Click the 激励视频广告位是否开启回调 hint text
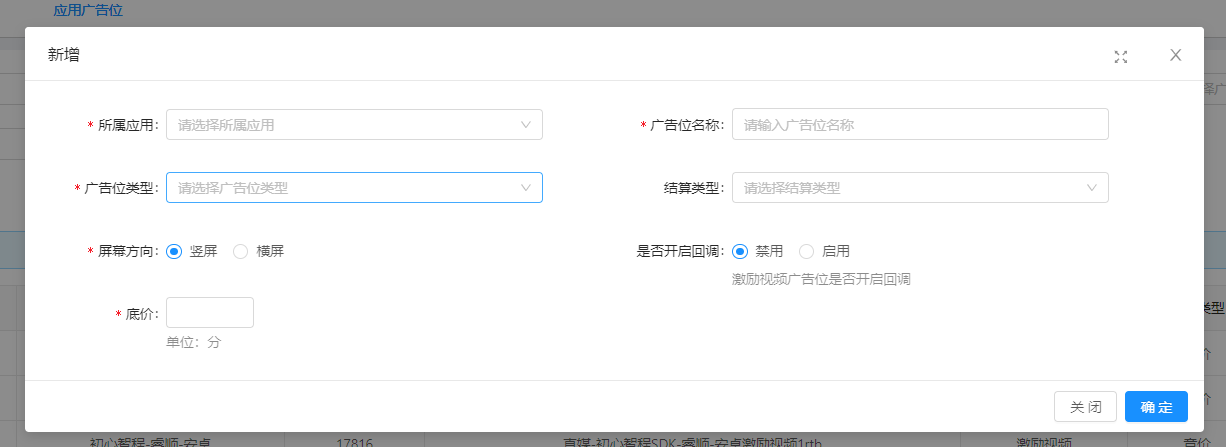1226x447 pixels. [x=821, y=279]
